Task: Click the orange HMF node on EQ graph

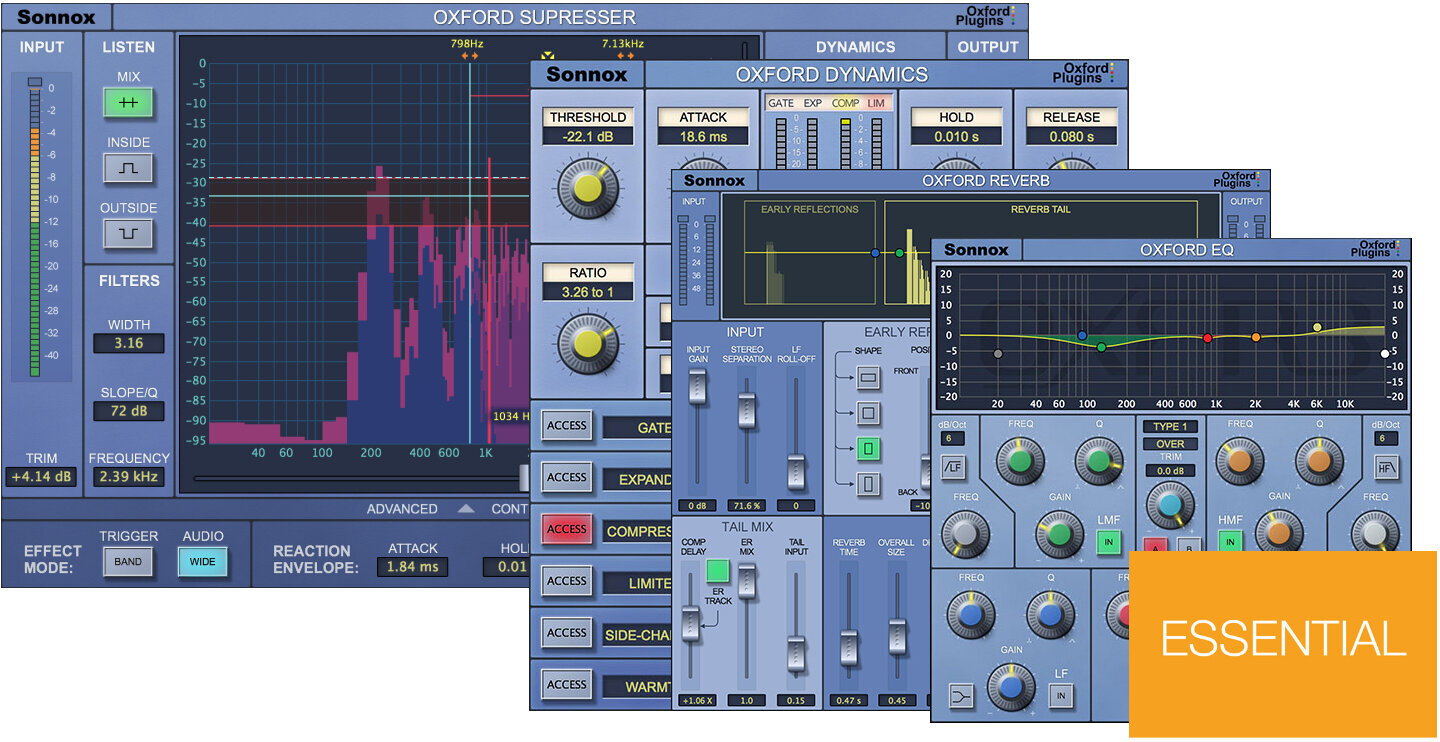Action: pos(1256,338)
